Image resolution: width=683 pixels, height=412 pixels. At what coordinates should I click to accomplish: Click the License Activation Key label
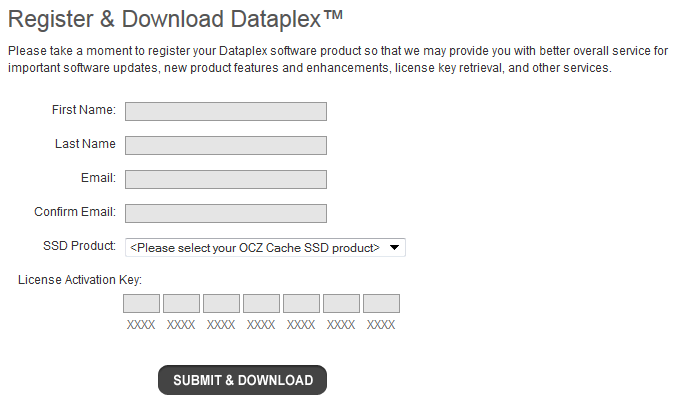80,279
